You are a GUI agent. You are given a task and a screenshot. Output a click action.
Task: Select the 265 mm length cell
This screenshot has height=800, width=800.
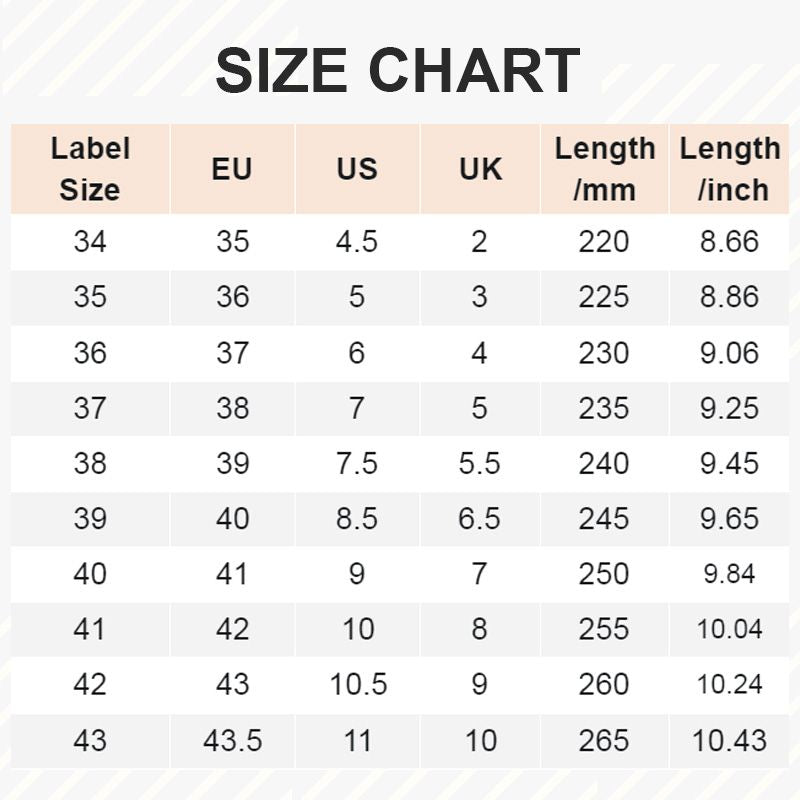tap(604, 741)
